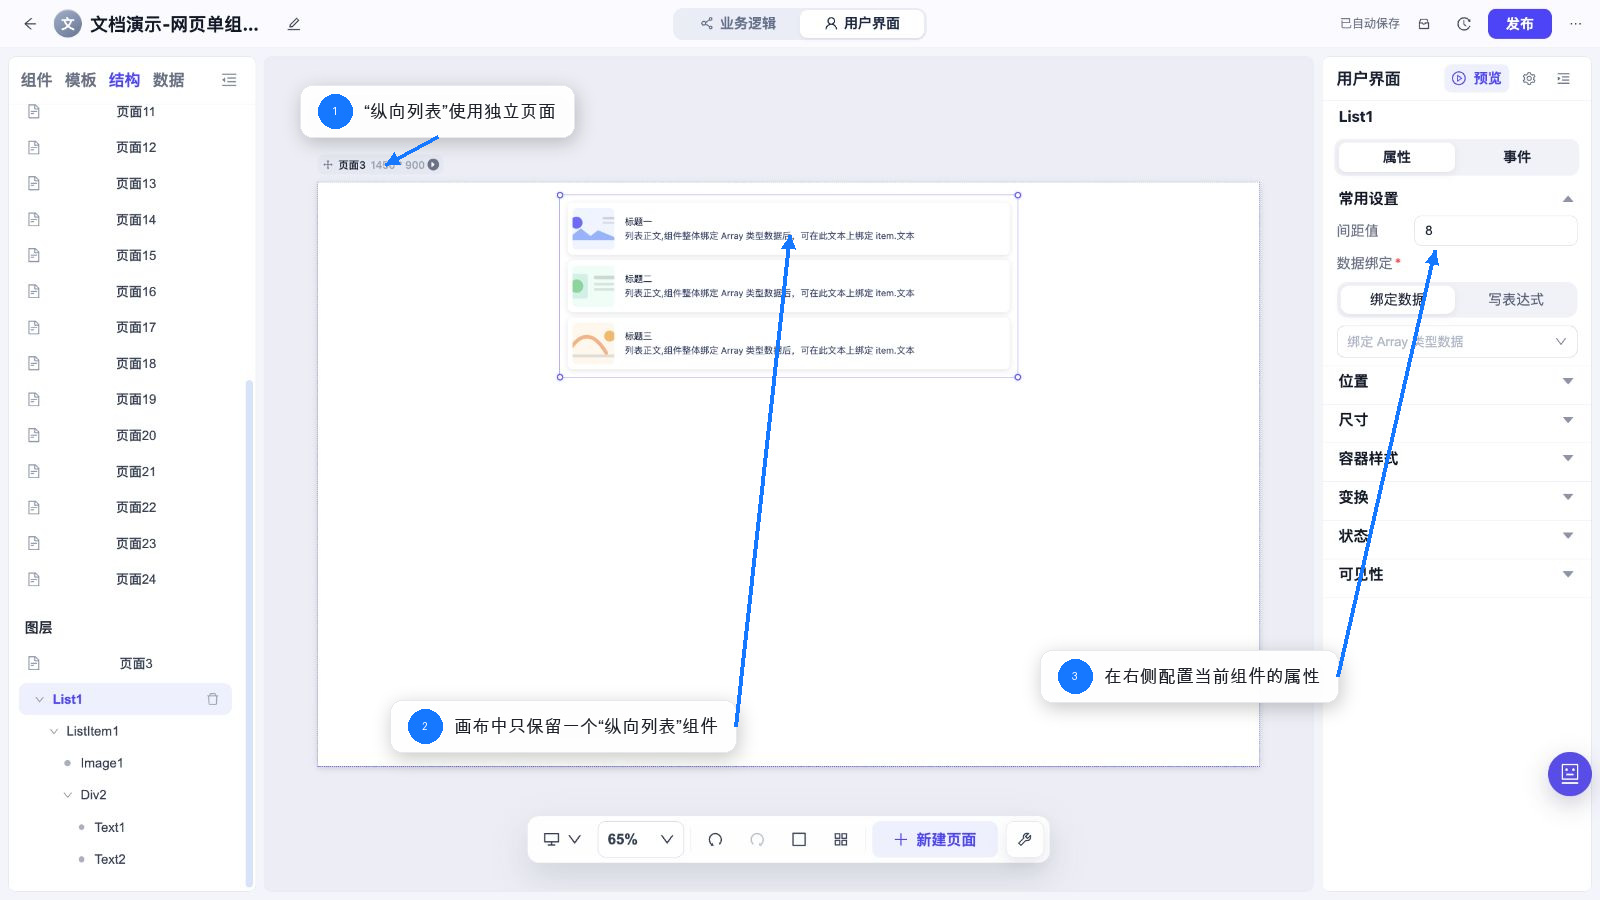Select Image1 layer
The image size is (1600, 900).
(x=102, y=763)
